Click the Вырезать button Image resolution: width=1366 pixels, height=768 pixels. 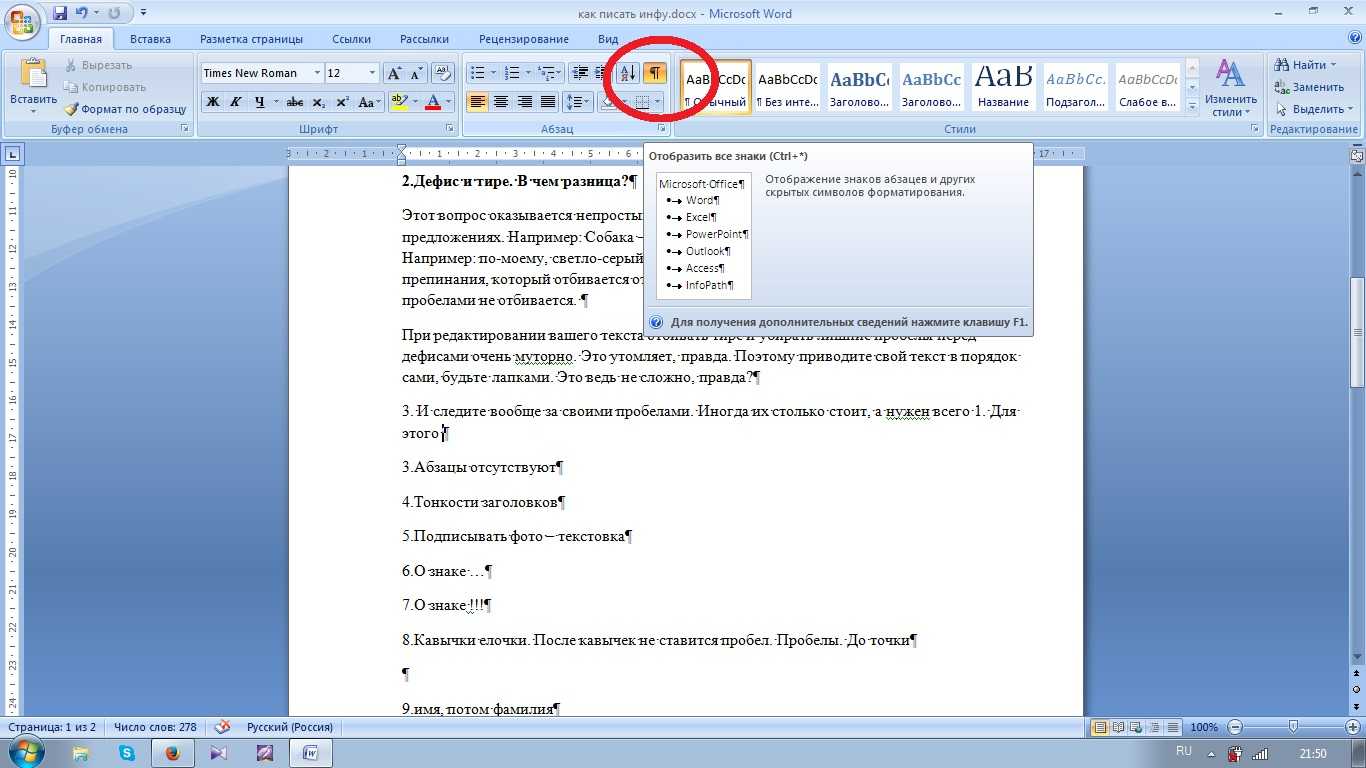pos(98,65)
